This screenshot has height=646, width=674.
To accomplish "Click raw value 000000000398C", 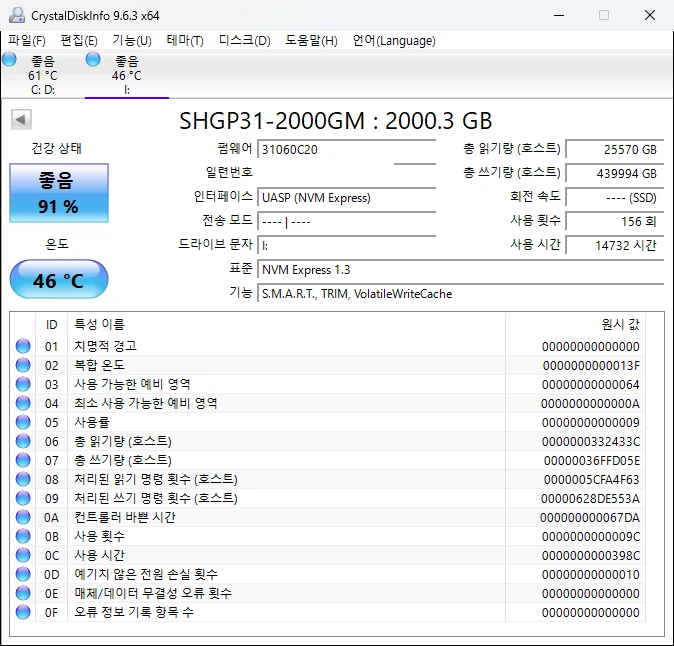I will pos(591,556).
